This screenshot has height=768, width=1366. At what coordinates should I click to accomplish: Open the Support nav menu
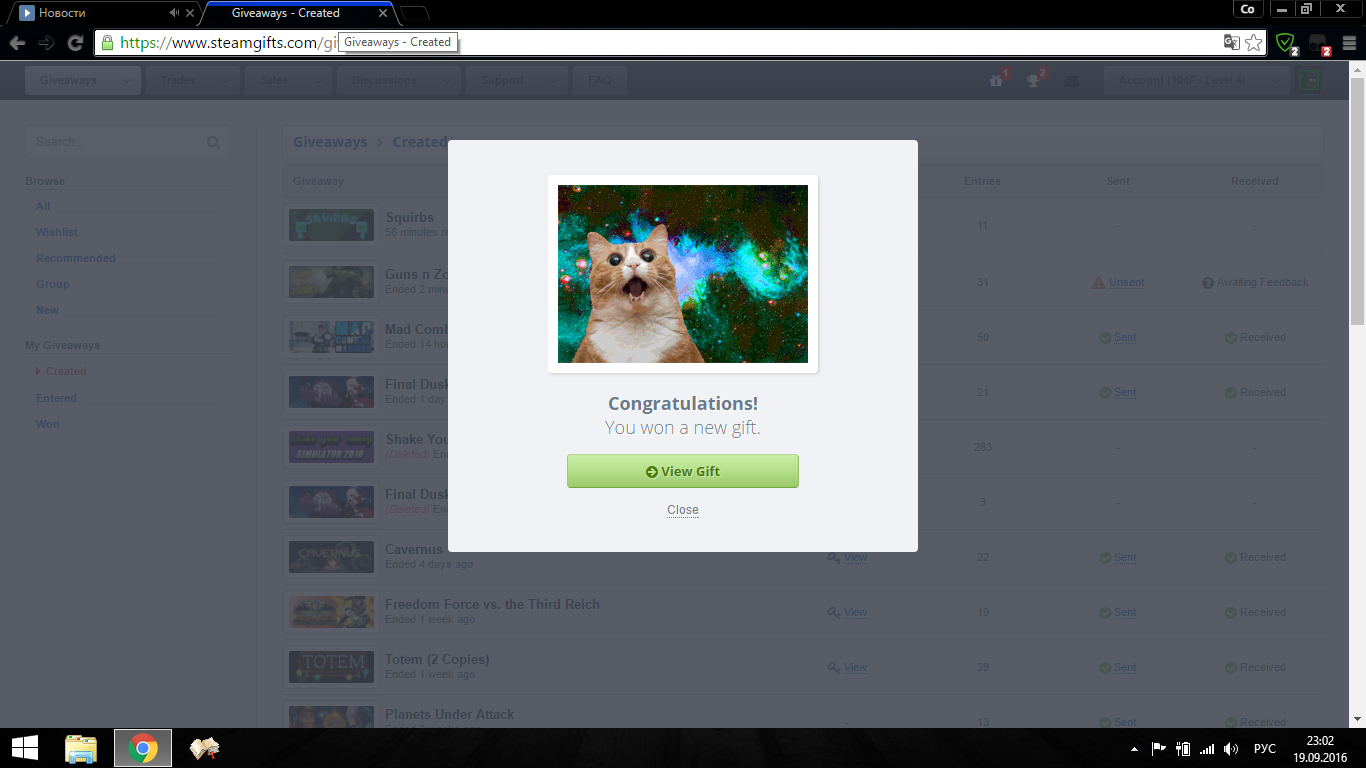point(502,80)
